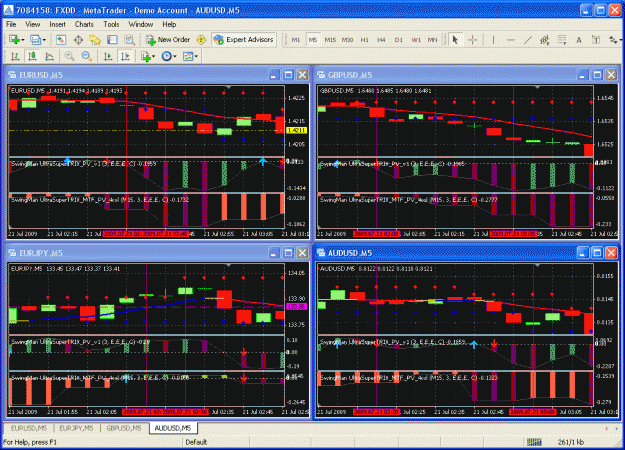Open the Market Watch window icon
This screenshot has width=625, height=450.
61,40
